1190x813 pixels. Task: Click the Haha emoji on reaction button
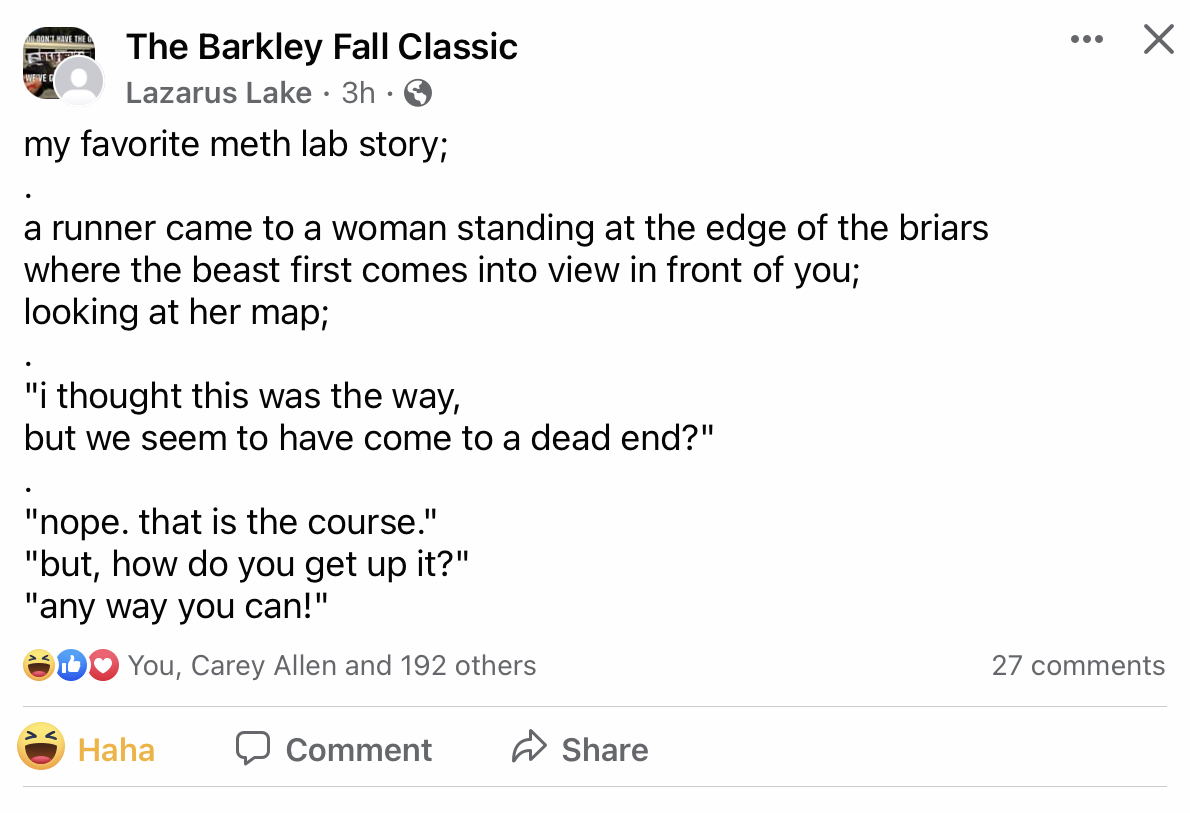pos(42,748)
